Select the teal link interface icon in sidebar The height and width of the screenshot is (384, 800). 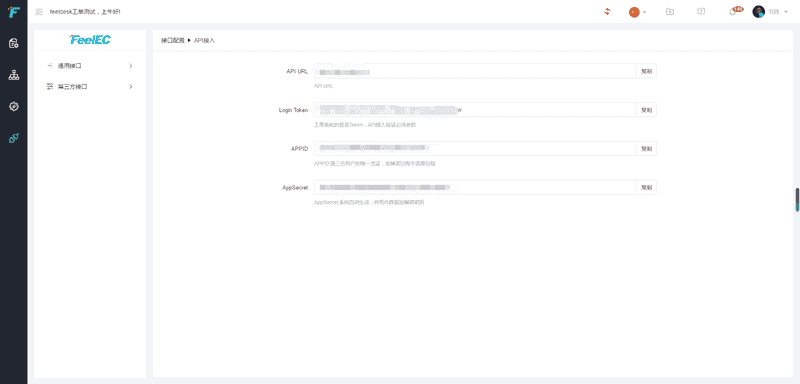coord(14,138)
